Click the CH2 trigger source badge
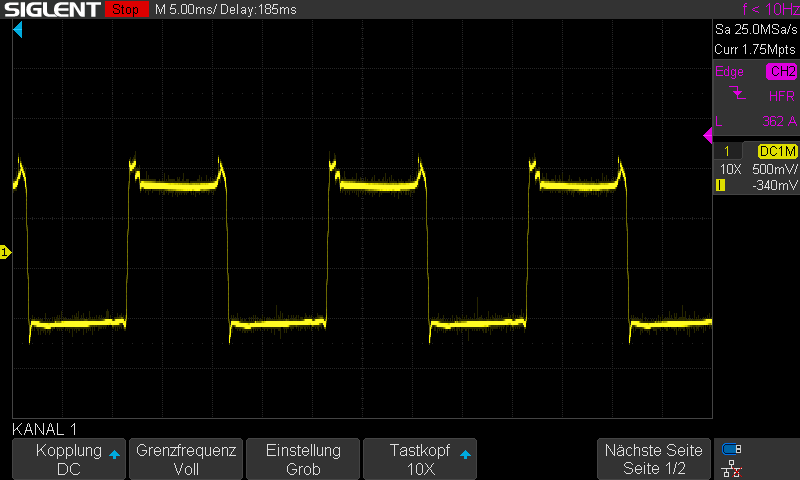 (782, 71)
